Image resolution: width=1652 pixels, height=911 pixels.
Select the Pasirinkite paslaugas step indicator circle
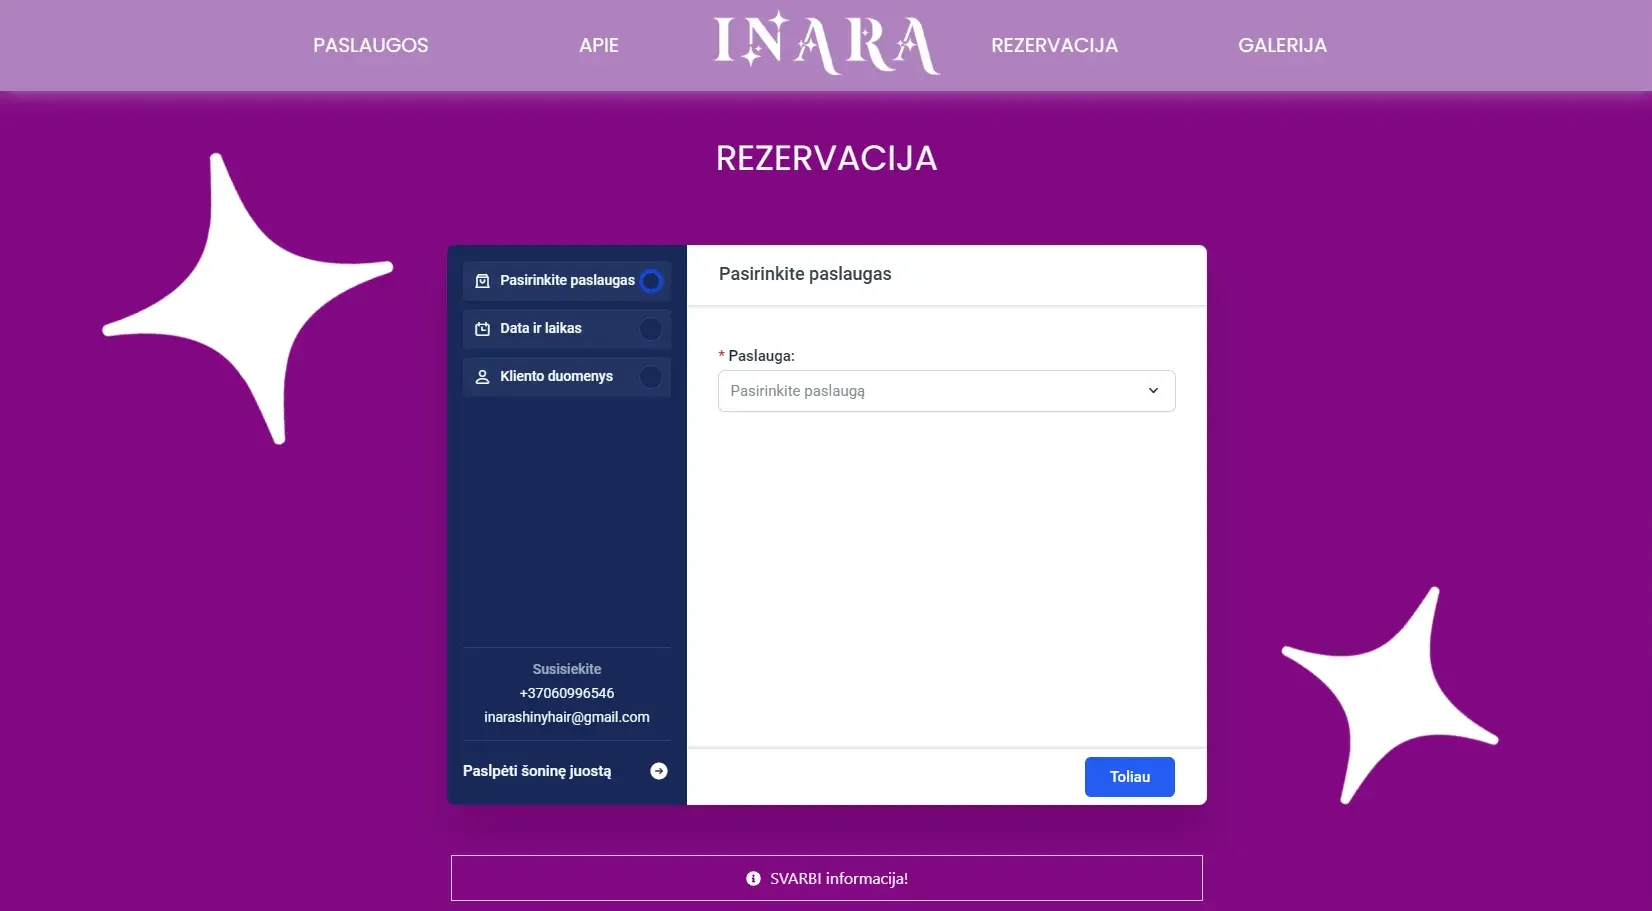click(651, 281)
